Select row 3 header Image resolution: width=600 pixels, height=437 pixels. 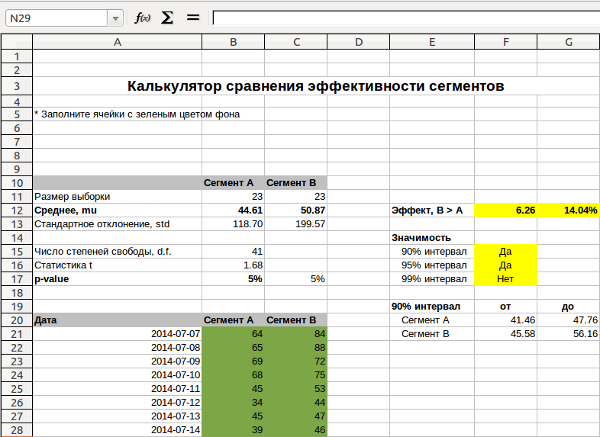17,86
